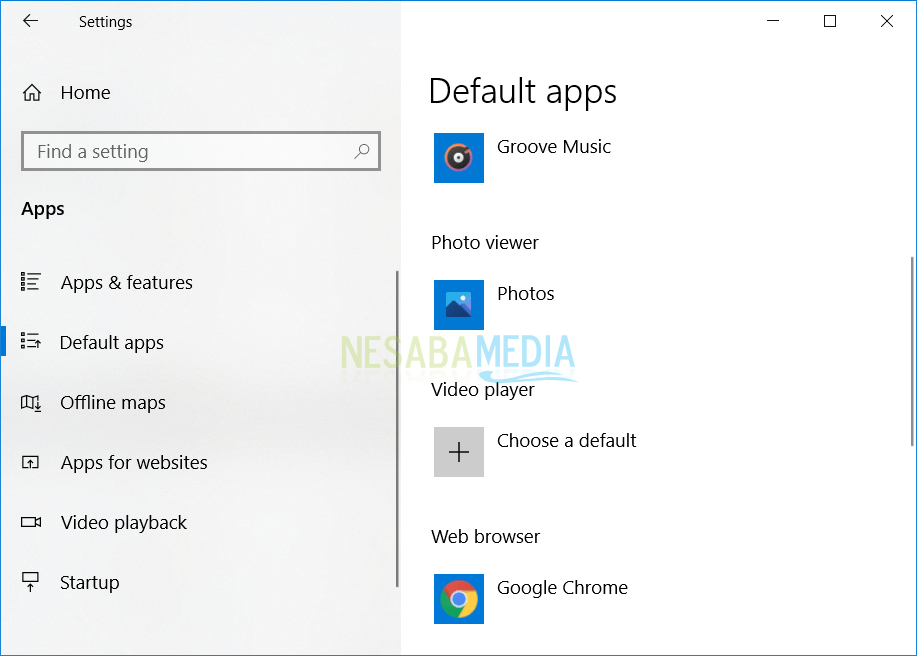
Task: Maximize the Settings window
Action: [x=830, y=21]
